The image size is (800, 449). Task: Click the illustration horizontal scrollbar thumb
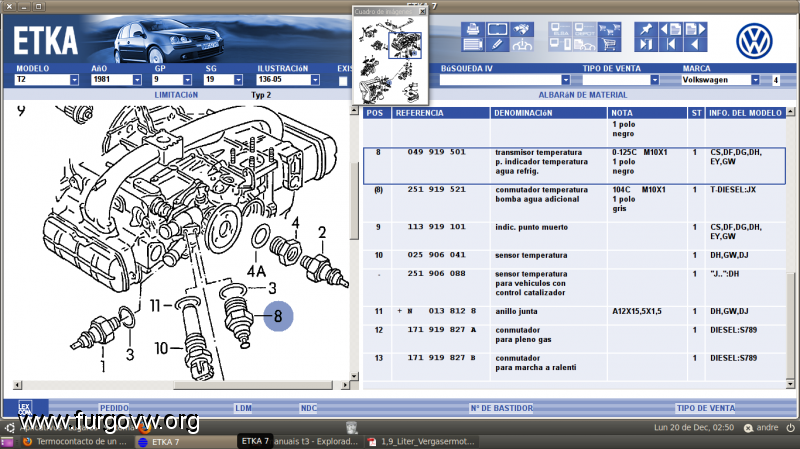tap(253, 385)
